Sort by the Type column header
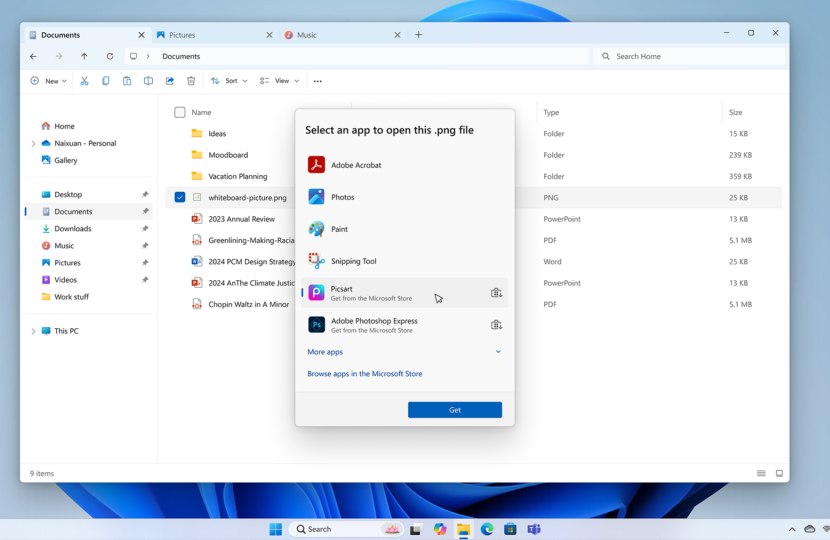The image size is (830, 540). [x=551, y=112]
